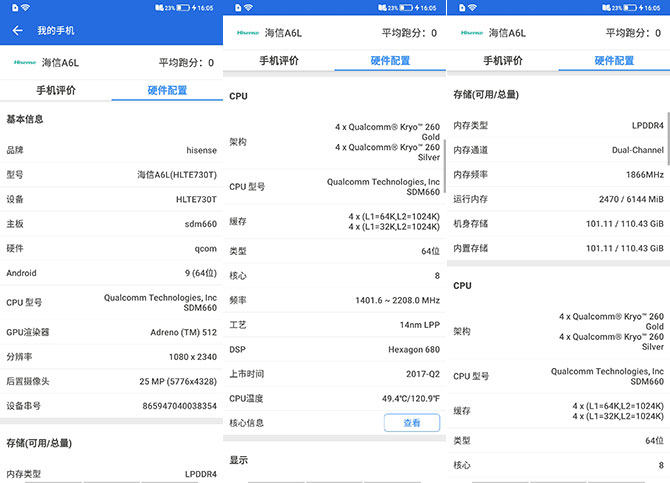
Task: Select the 基本信息 section heading
Action: (x=25, y=119)
